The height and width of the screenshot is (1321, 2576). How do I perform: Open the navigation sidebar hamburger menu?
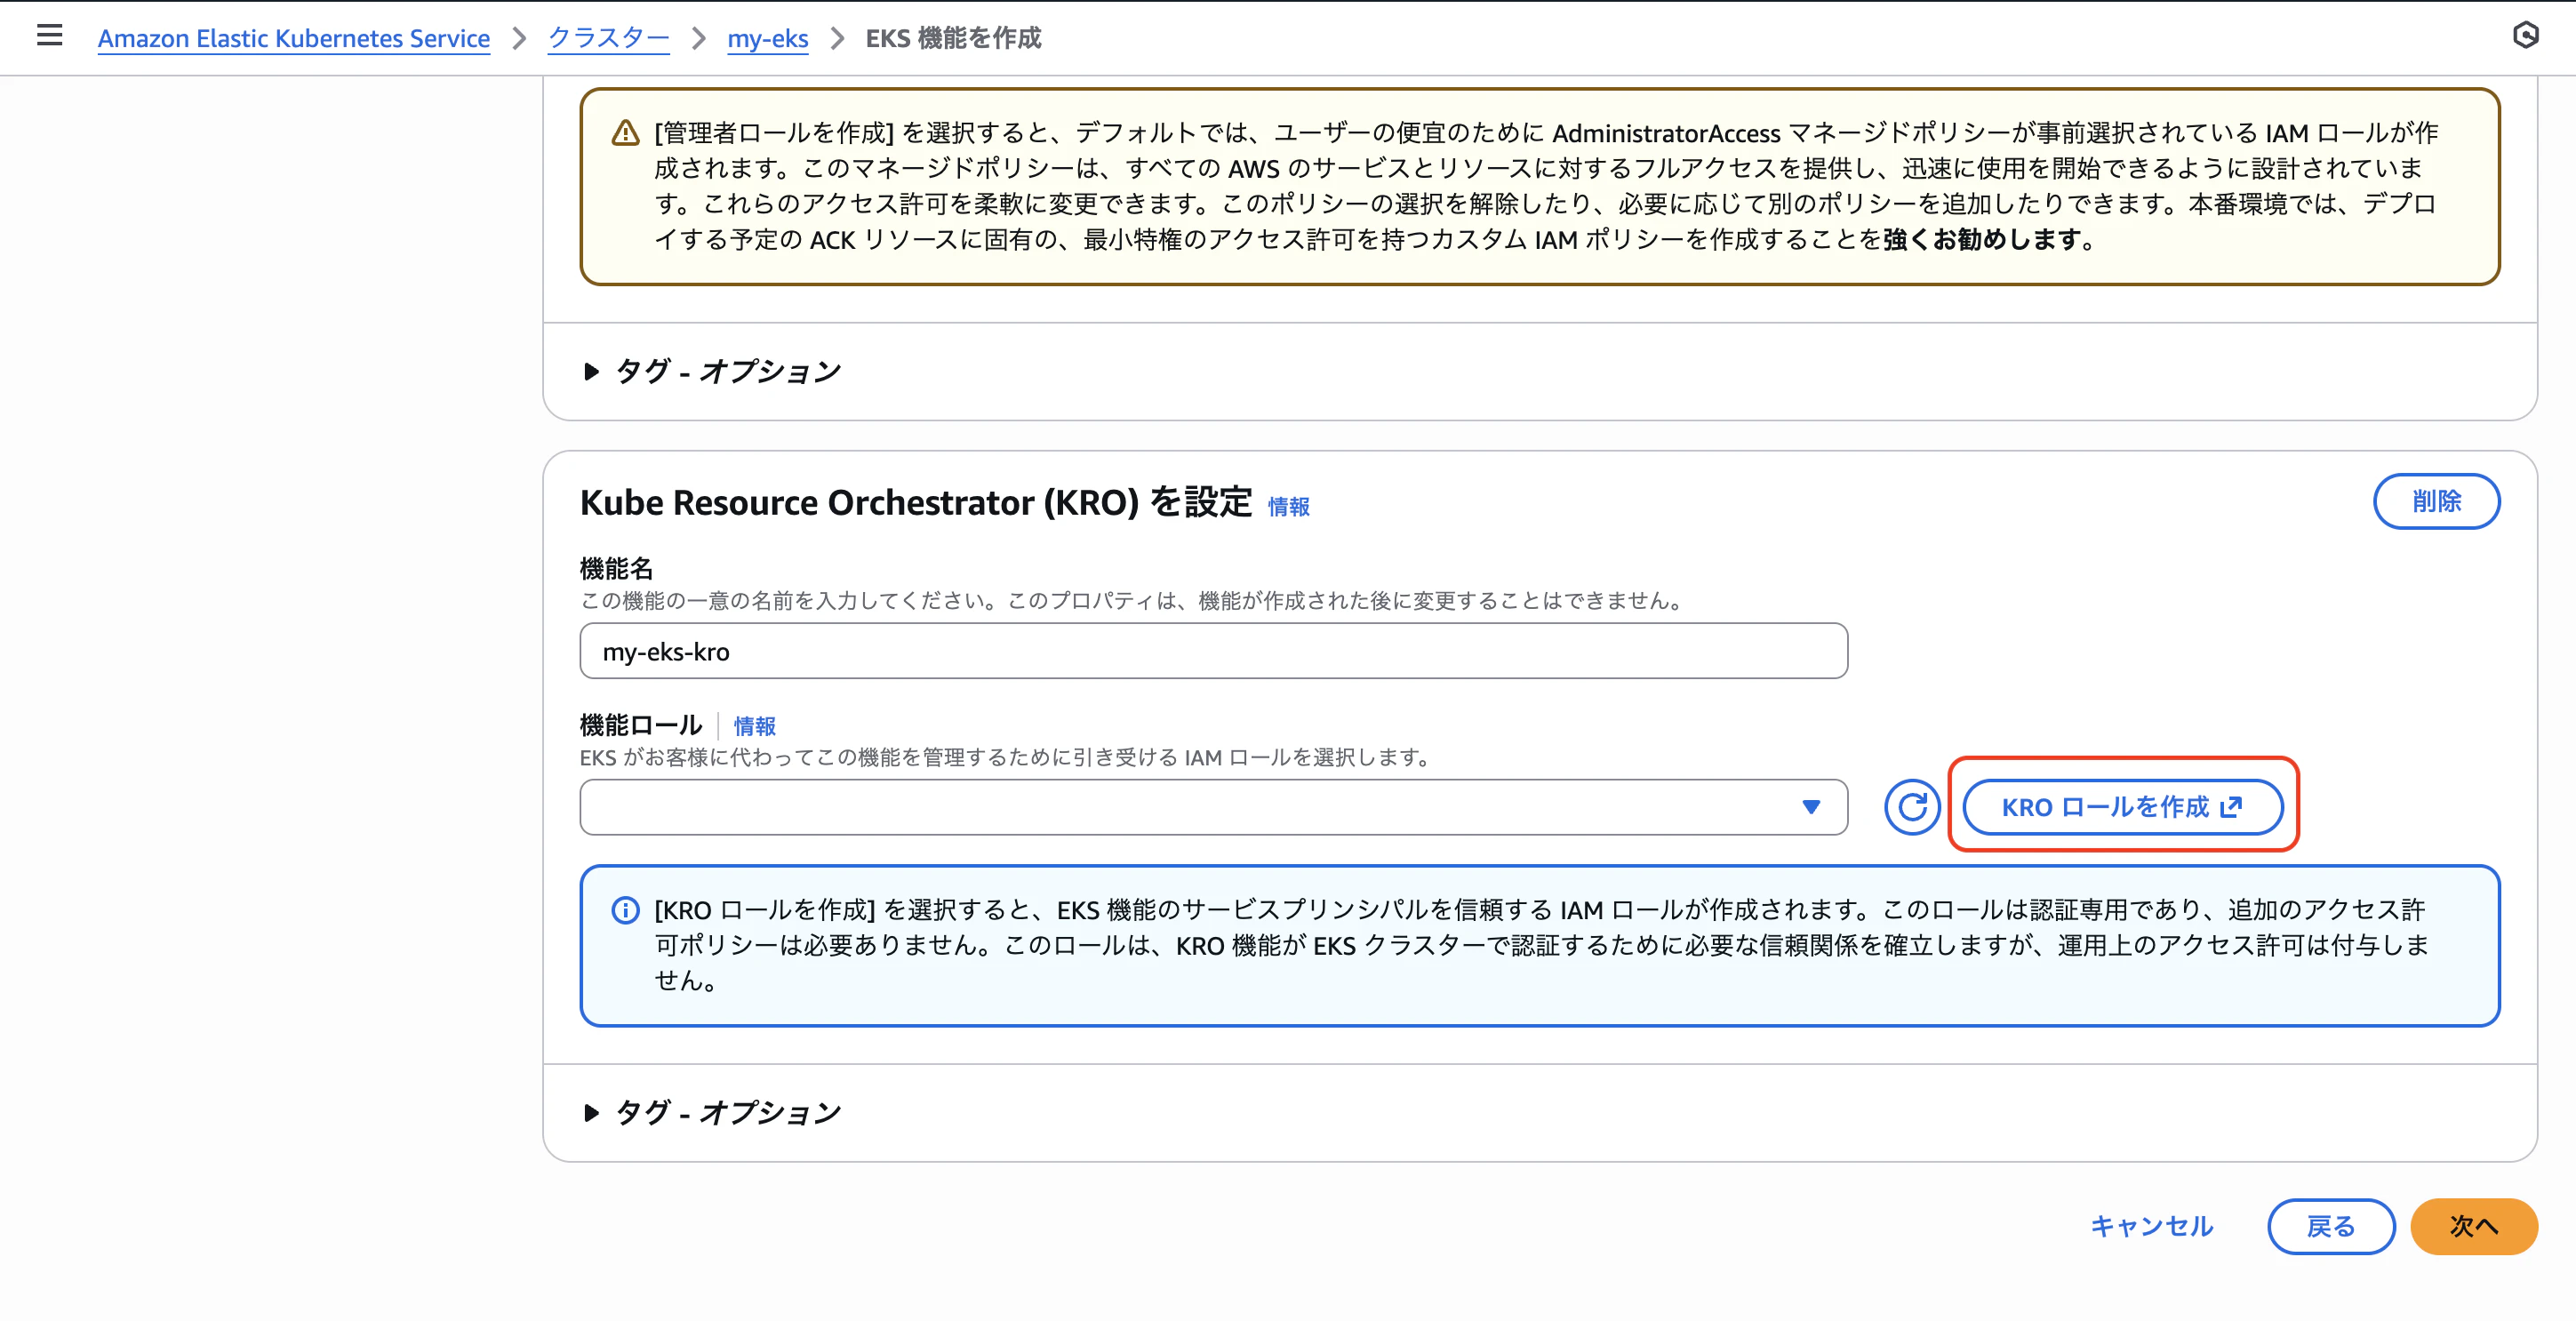coord(48,36)
